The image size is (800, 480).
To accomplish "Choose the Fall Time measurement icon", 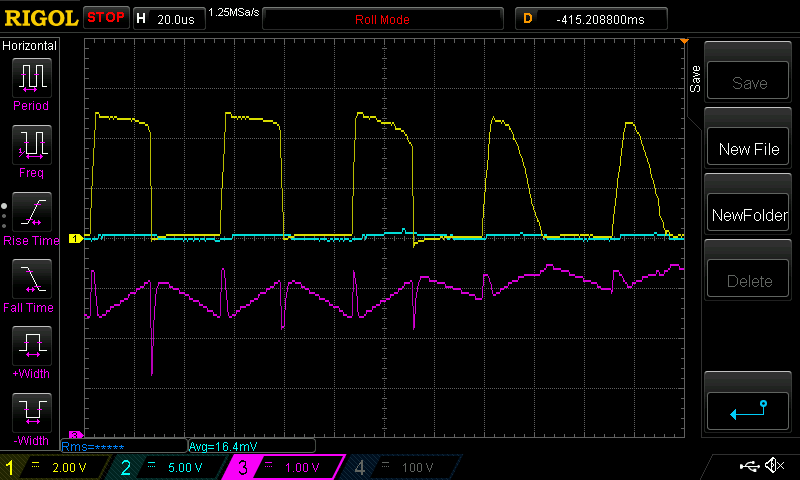I will (x=30, y=280).
